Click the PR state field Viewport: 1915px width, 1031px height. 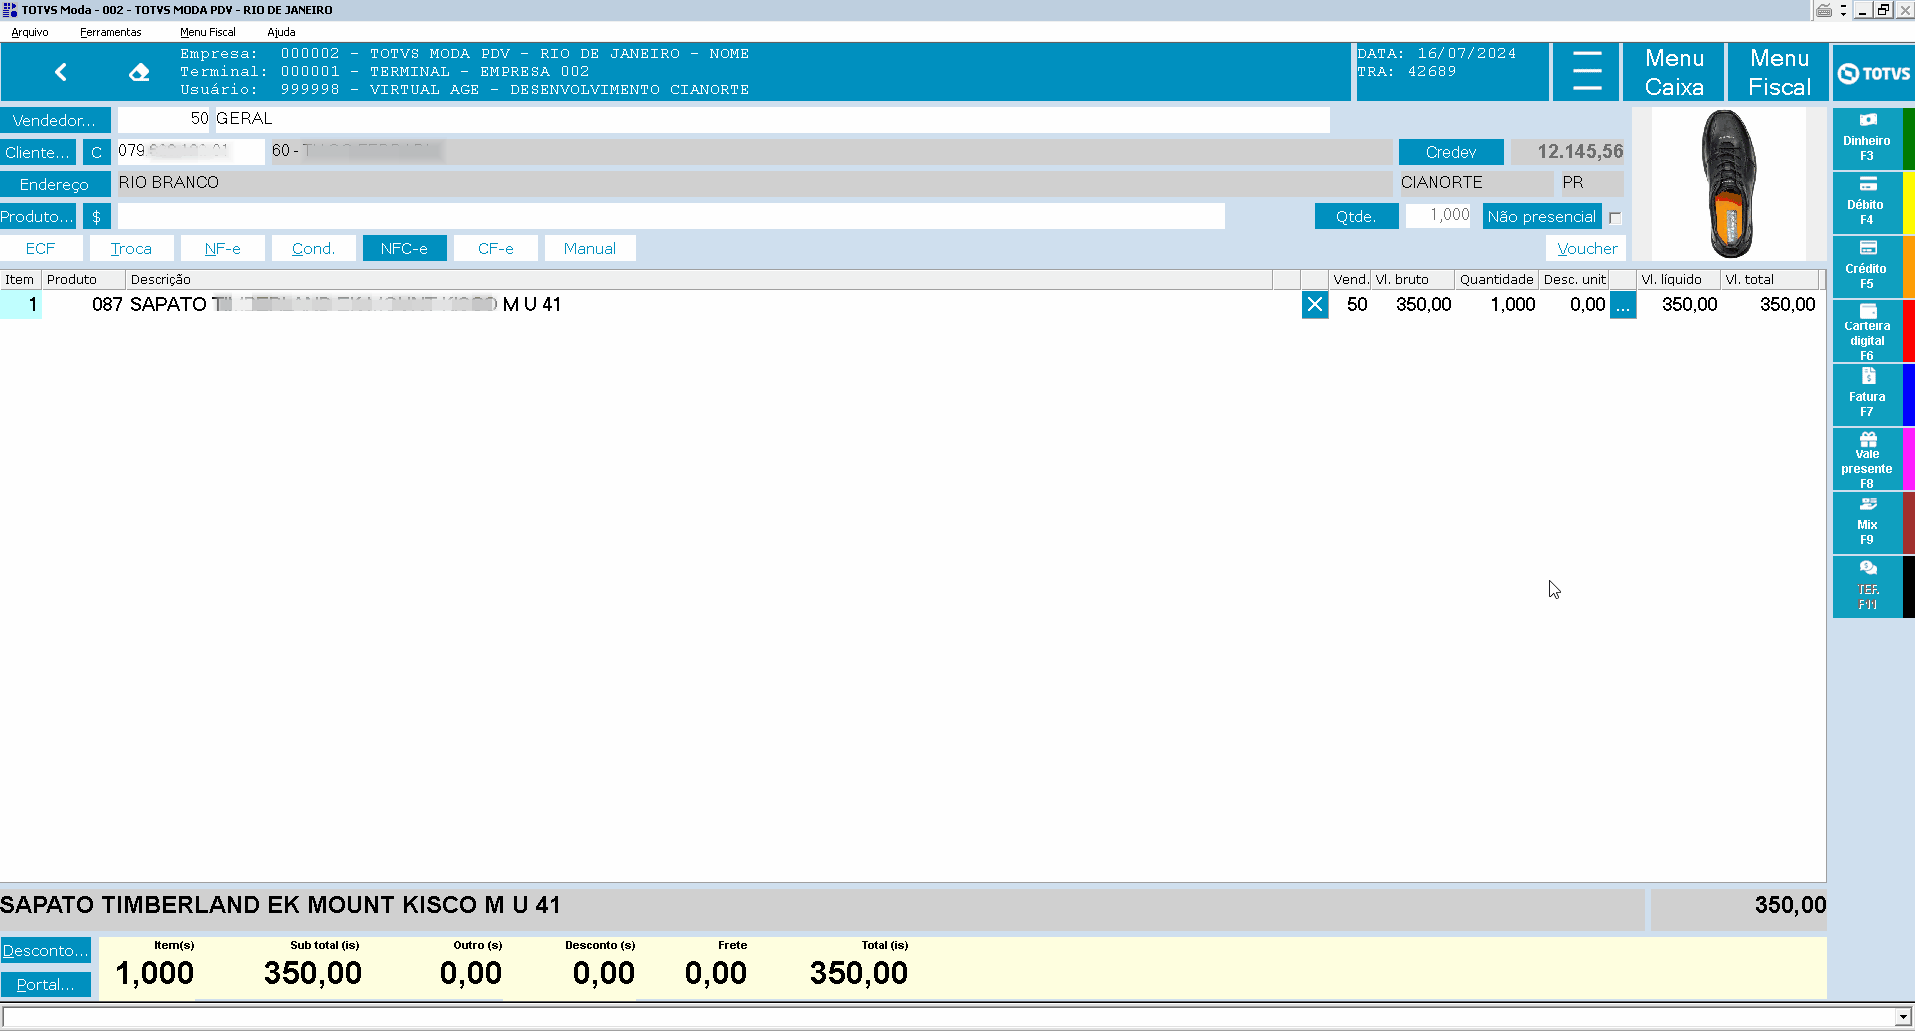click(x=1591, y=184)
